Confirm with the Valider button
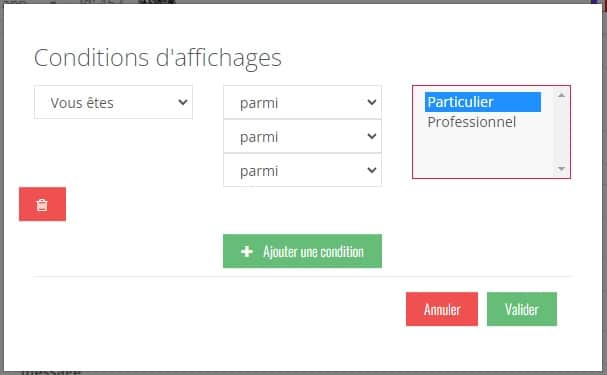 pos(522,309)
